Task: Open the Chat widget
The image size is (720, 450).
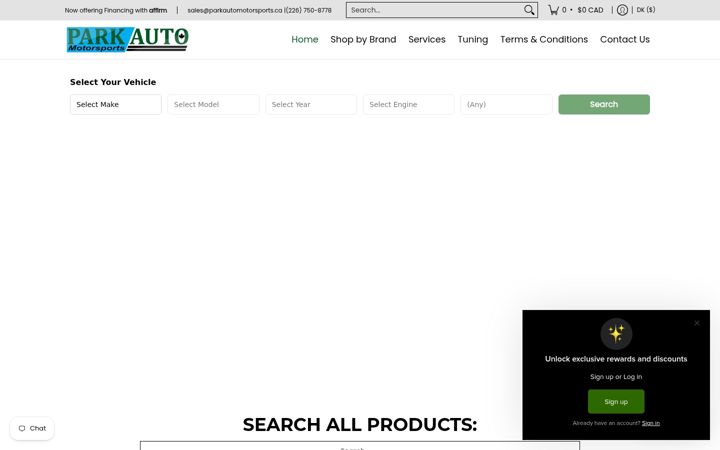Action: click(32, 428)
